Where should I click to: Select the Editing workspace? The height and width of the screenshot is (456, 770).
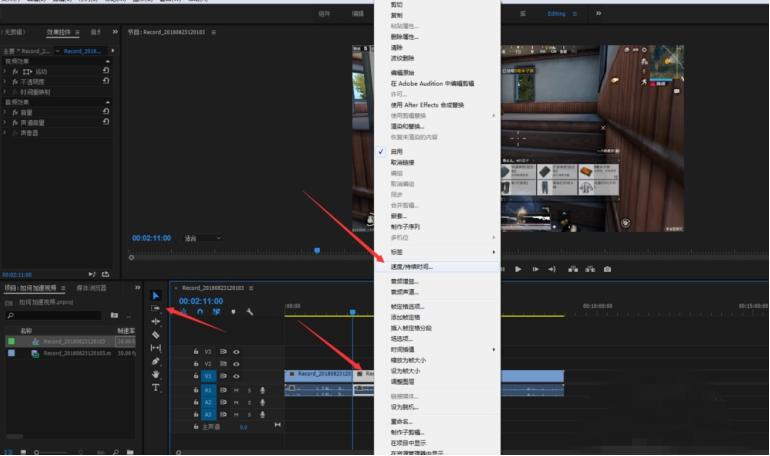click(556, 14)
